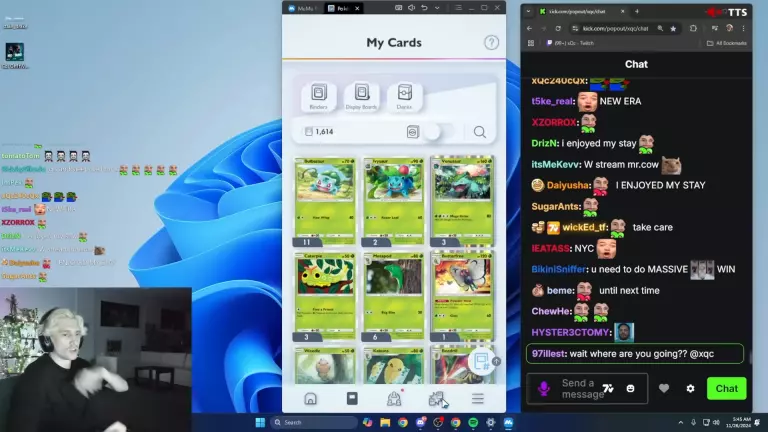Open the hamburger menu in bottom navigation
Image resolution: width=768 pixels, height=432 pixels.
point(478,399)
